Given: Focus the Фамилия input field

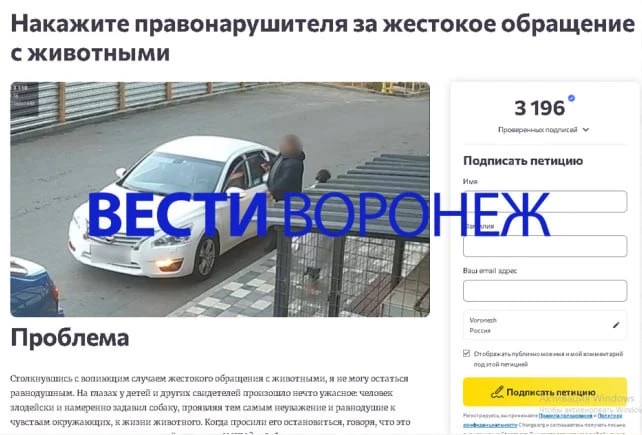Looking at the screenshot, I should [545, 246].
